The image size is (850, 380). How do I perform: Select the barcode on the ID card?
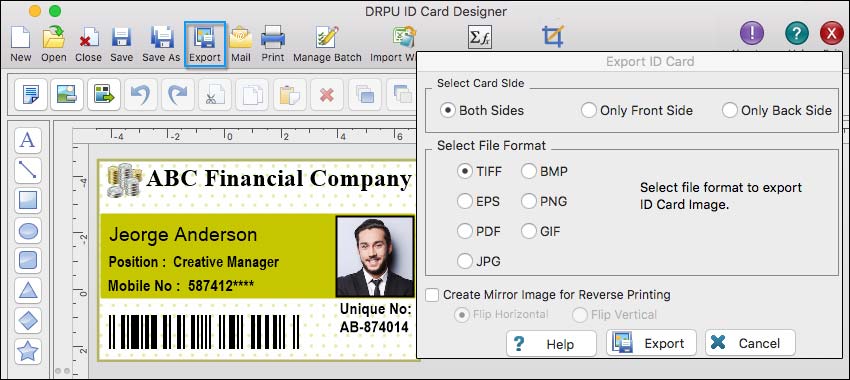(204, 332)
